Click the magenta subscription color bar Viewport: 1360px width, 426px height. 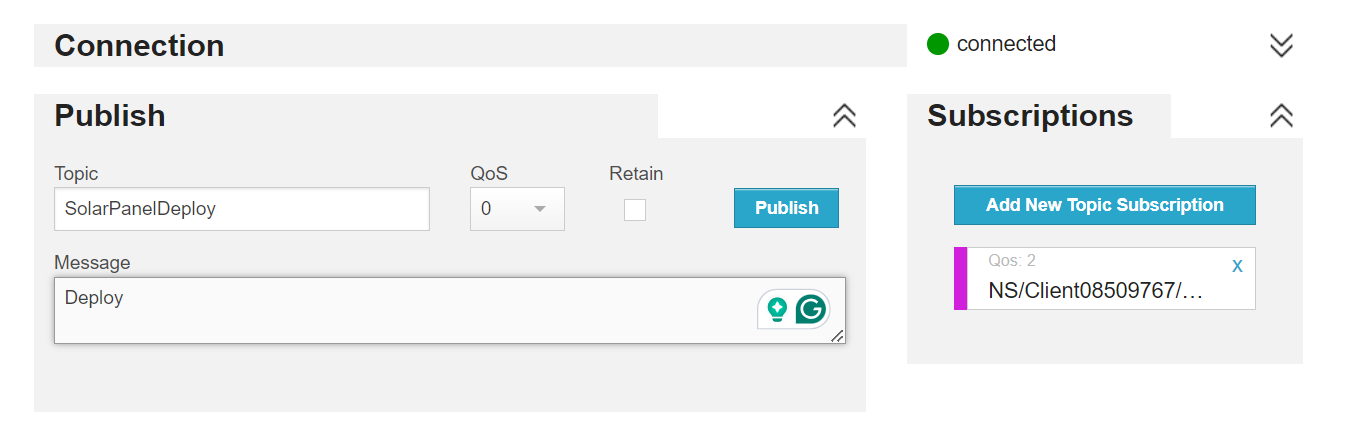point(961,278)
